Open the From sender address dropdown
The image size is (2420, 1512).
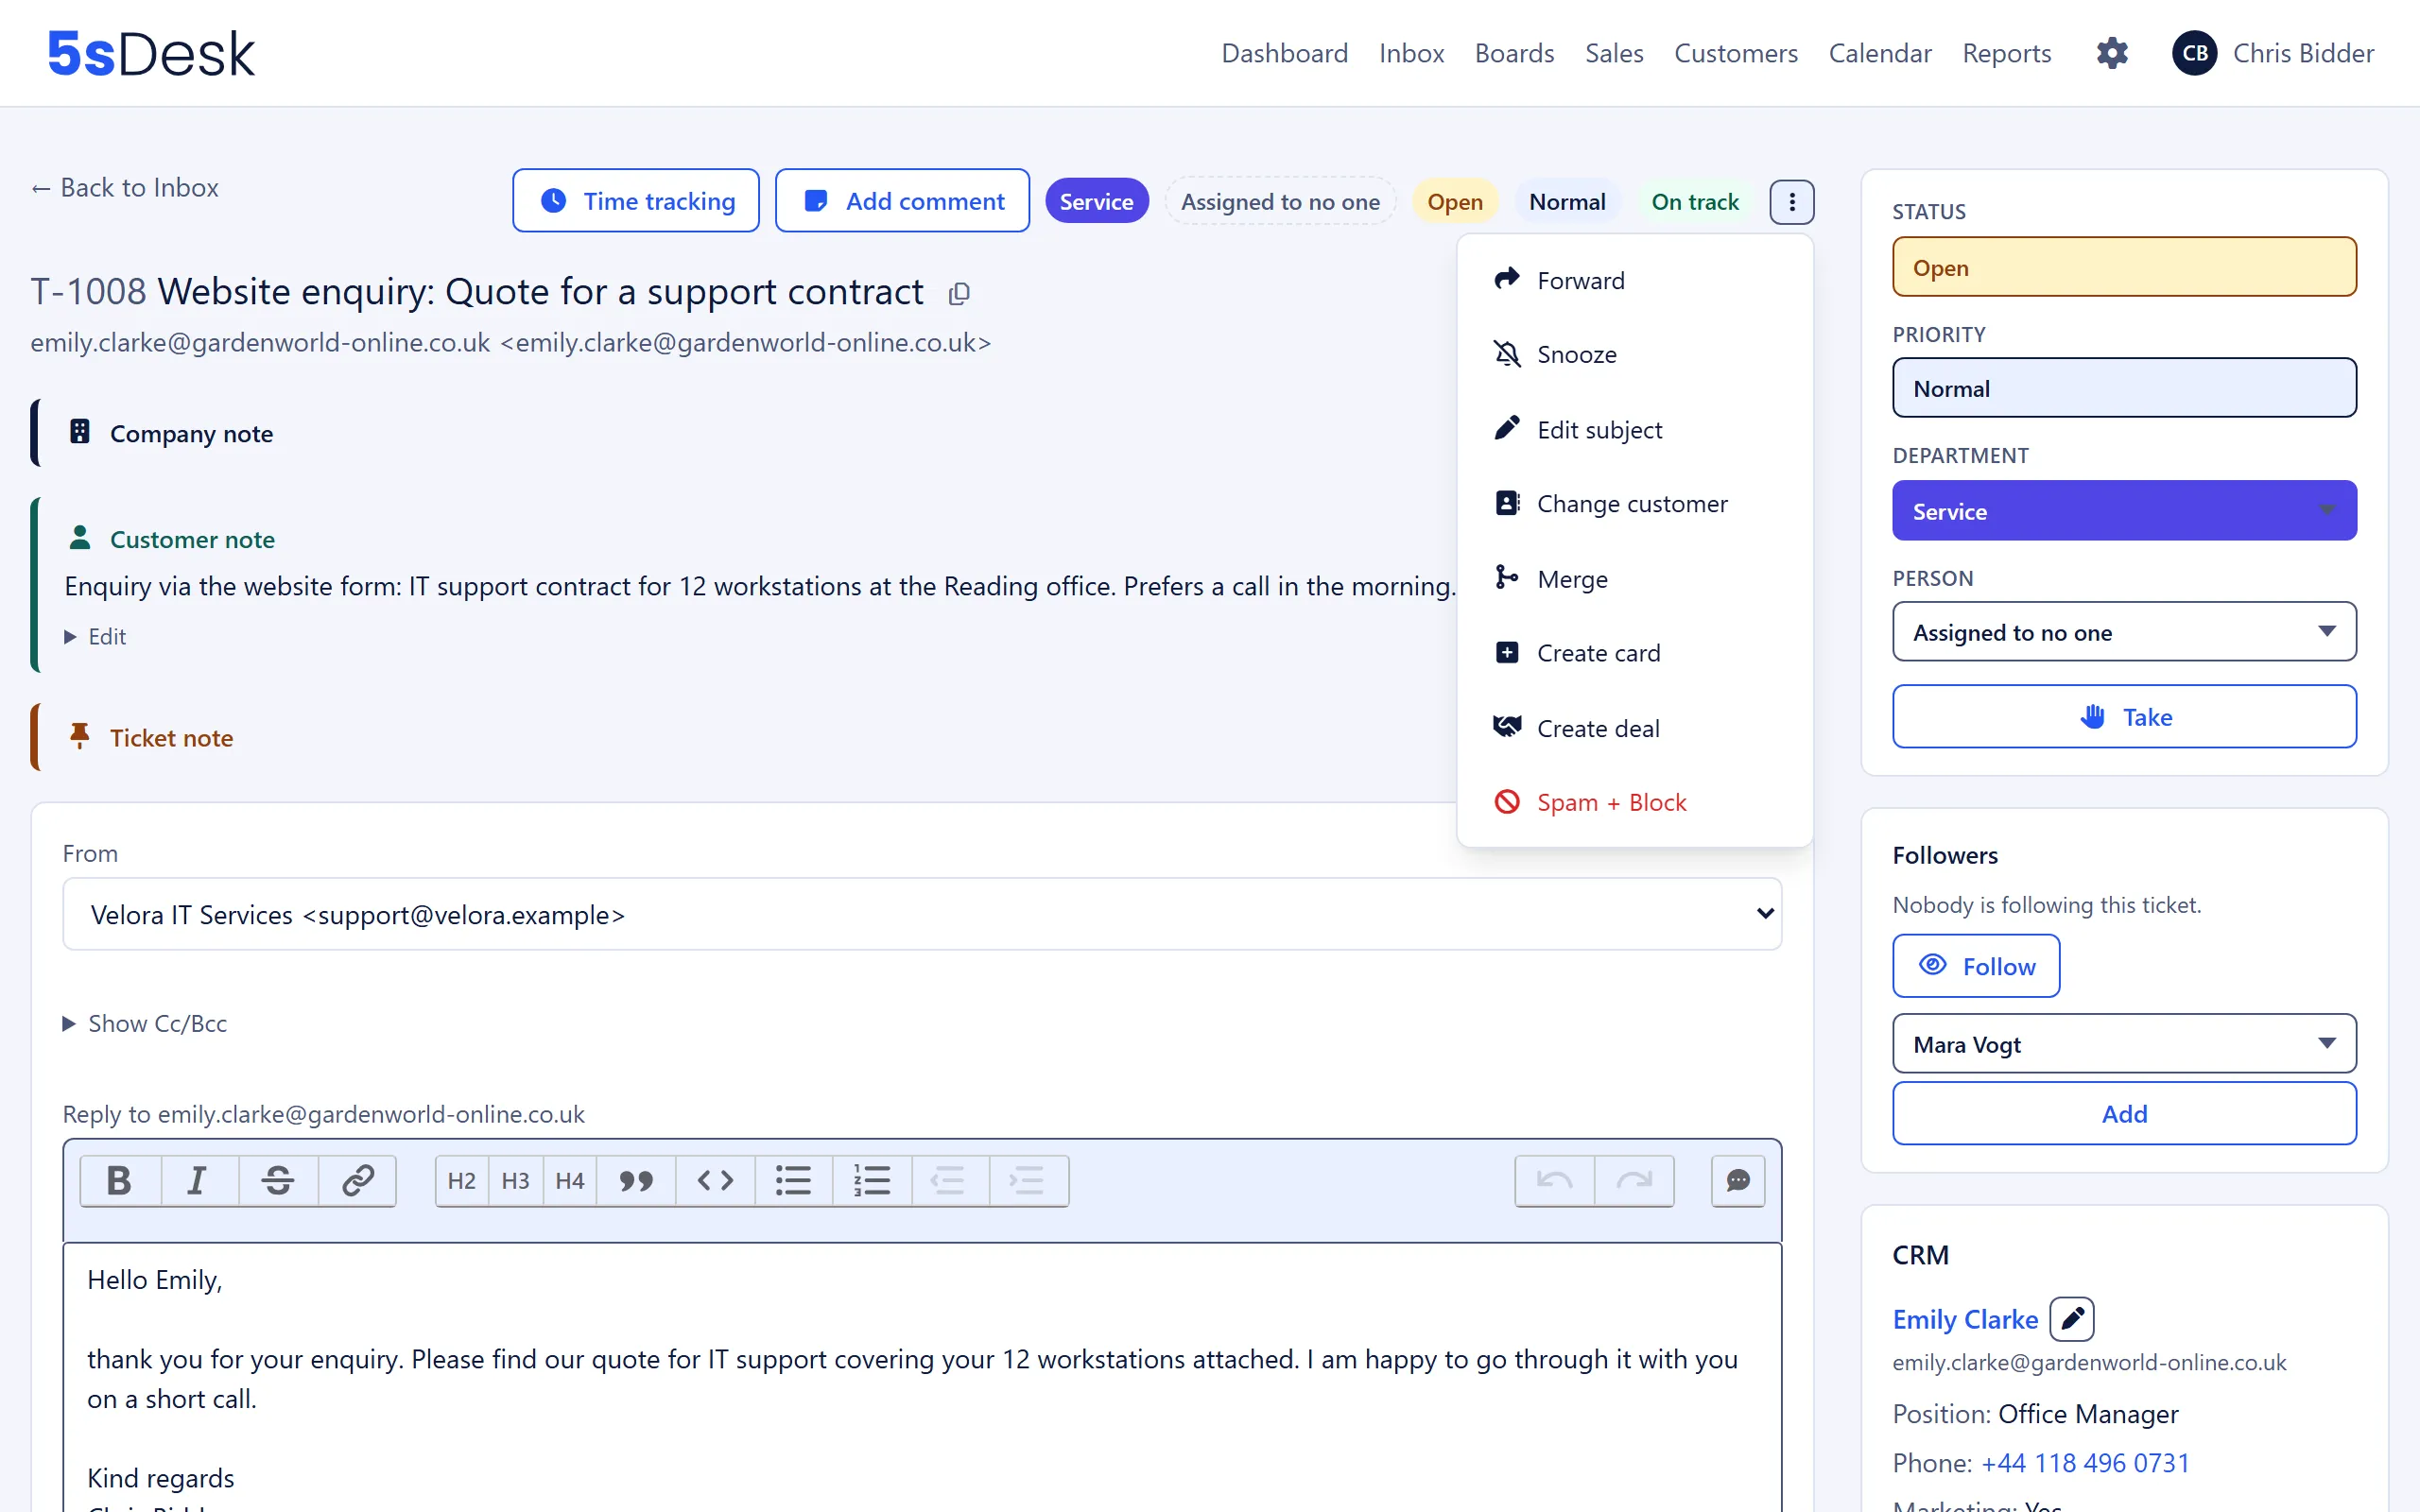click(x=922, y=914)
